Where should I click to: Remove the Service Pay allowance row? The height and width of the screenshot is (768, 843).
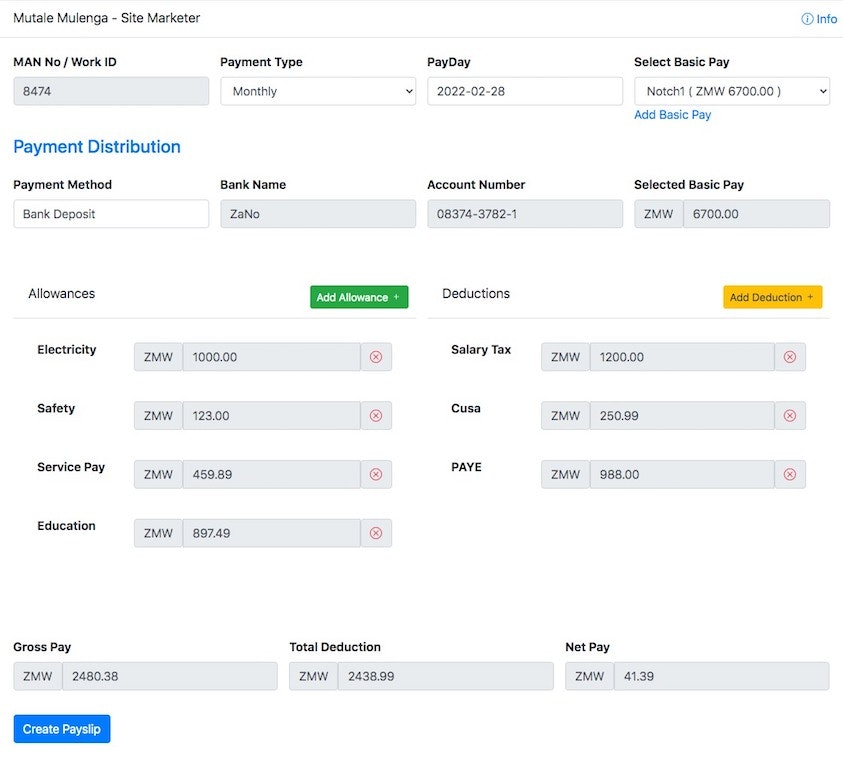(376, 474)
